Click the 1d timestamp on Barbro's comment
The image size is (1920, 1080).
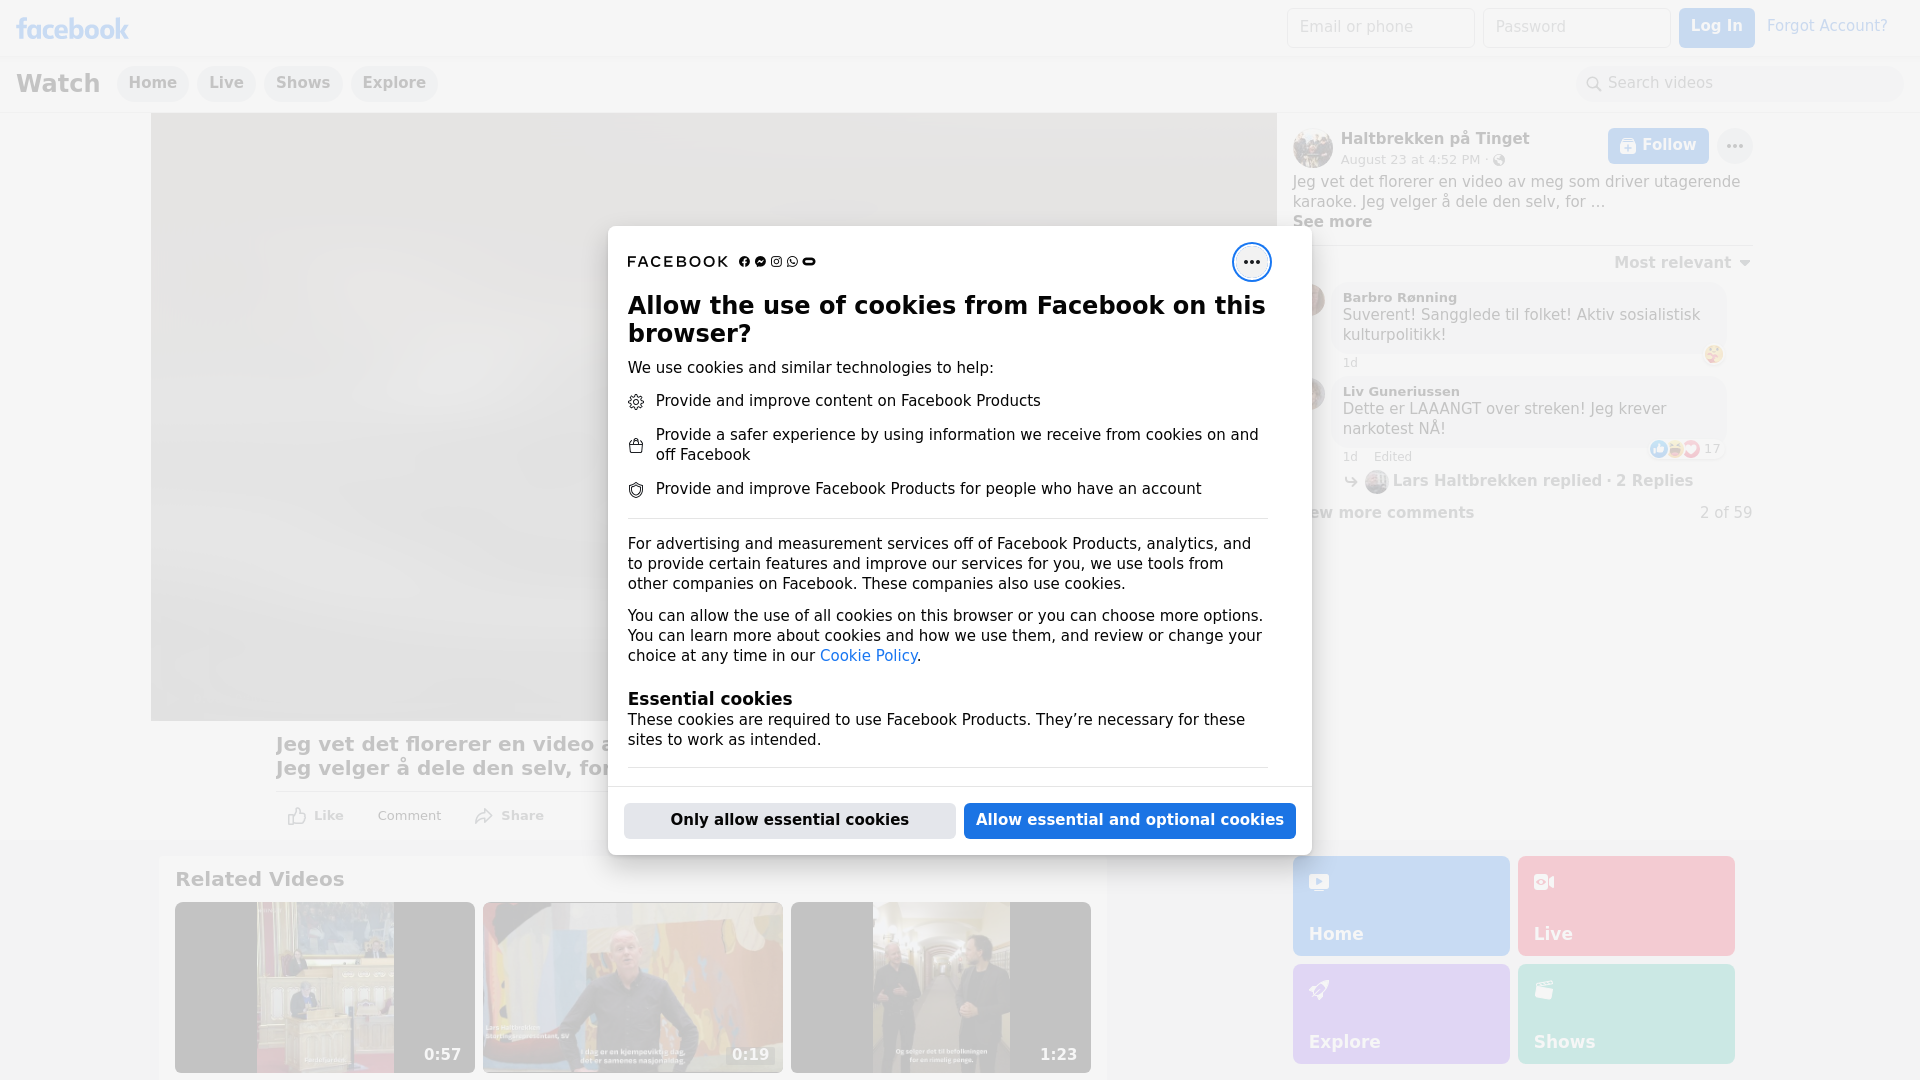(x=1350, y=363)
